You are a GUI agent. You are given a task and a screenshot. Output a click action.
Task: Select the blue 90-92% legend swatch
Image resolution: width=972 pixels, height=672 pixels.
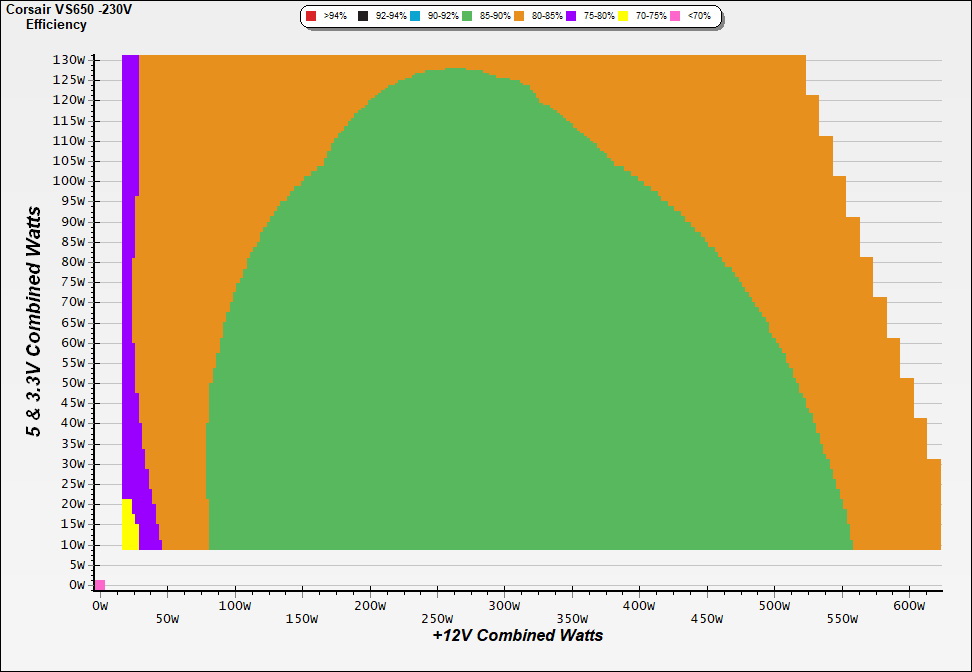(x=415, y=17)
